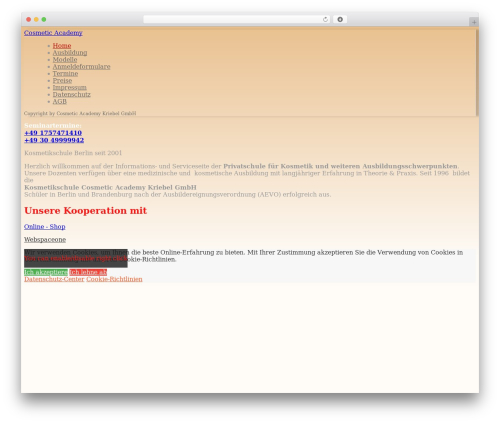Open the Datenschutz-Center link
This screenshot has width=500, height=423.
coord(54,279)
